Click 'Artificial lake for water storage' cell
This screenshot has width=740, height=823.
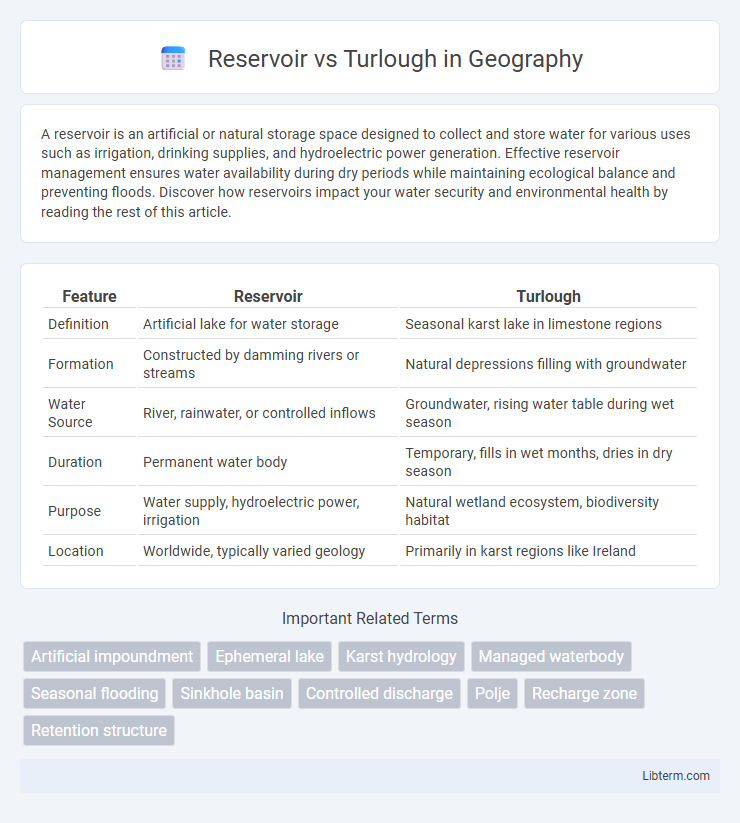click(x=268, y=324)
